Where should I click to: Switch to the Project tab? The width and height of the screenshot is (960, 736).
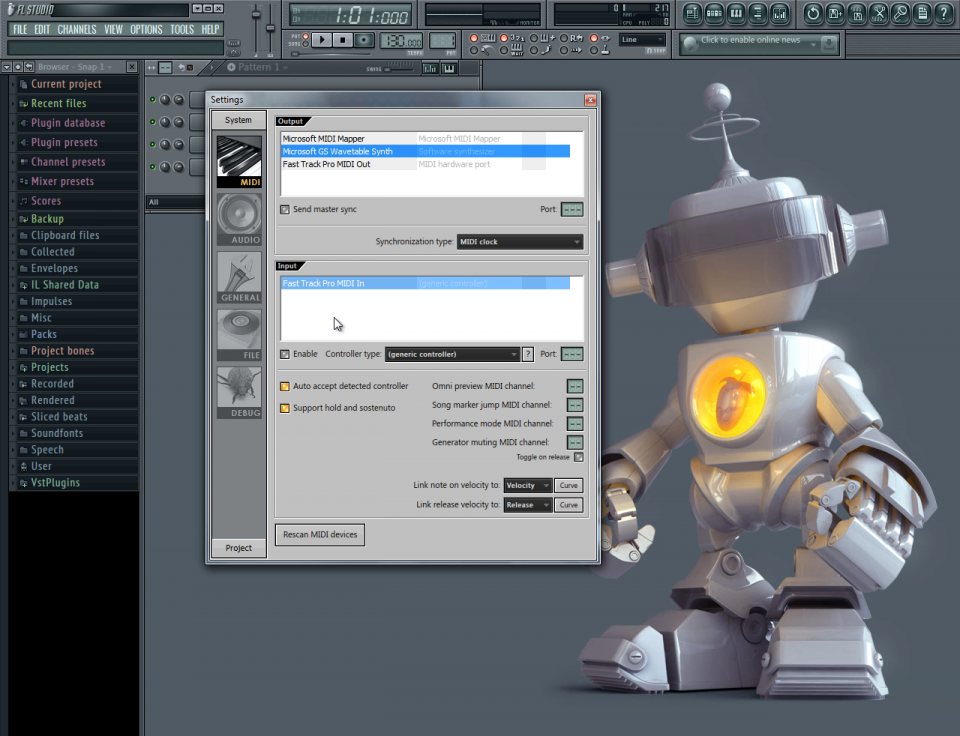click(x=239, y=548)
